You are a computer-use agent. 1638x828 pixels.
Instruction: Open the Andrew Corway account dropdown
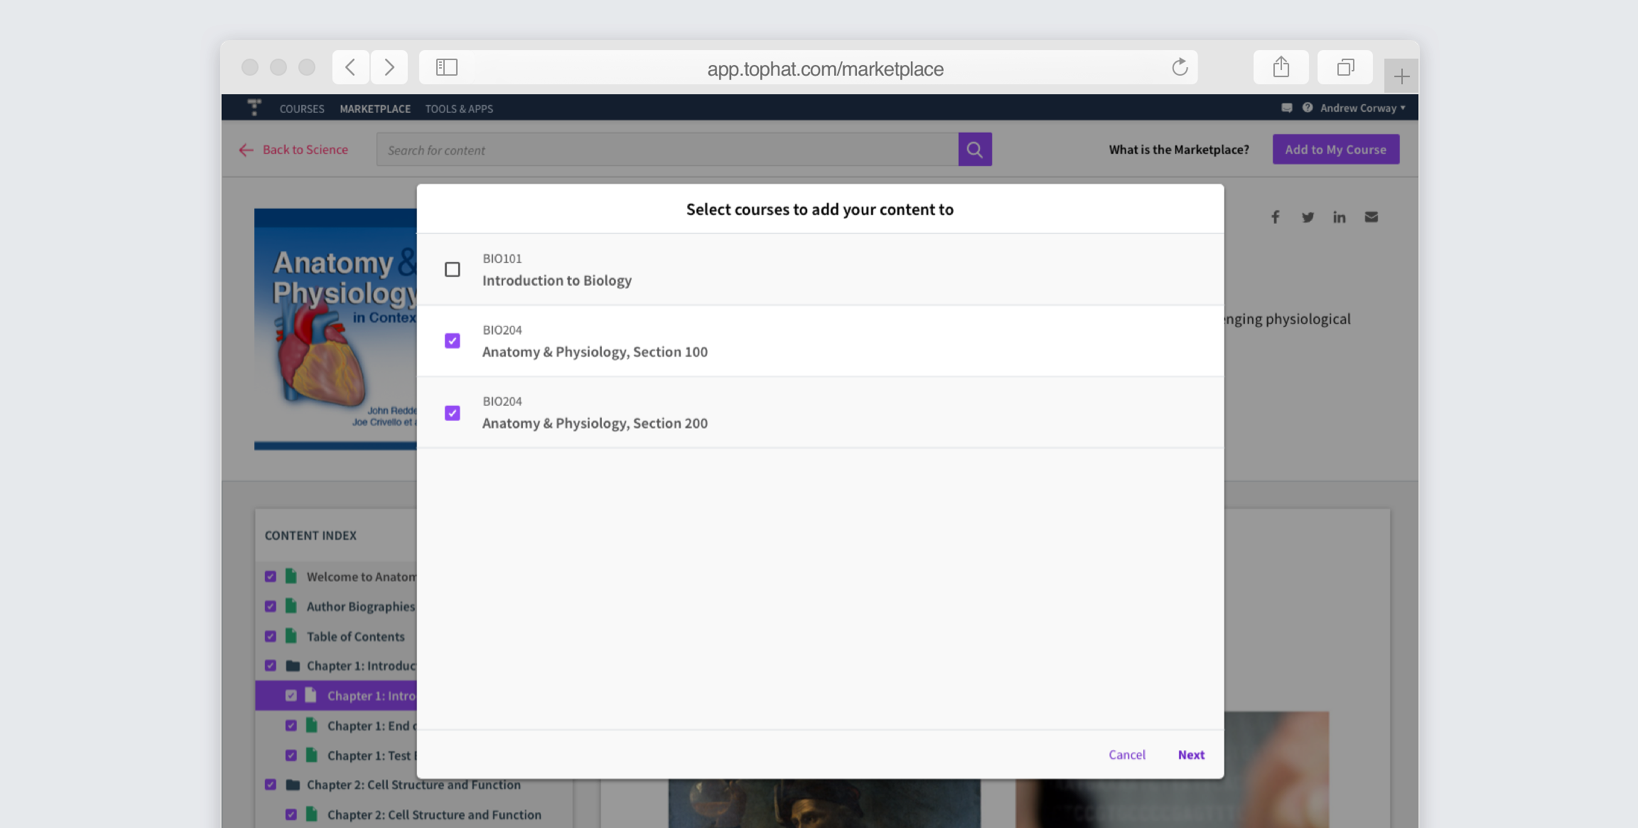click(x=1362, y=108)
